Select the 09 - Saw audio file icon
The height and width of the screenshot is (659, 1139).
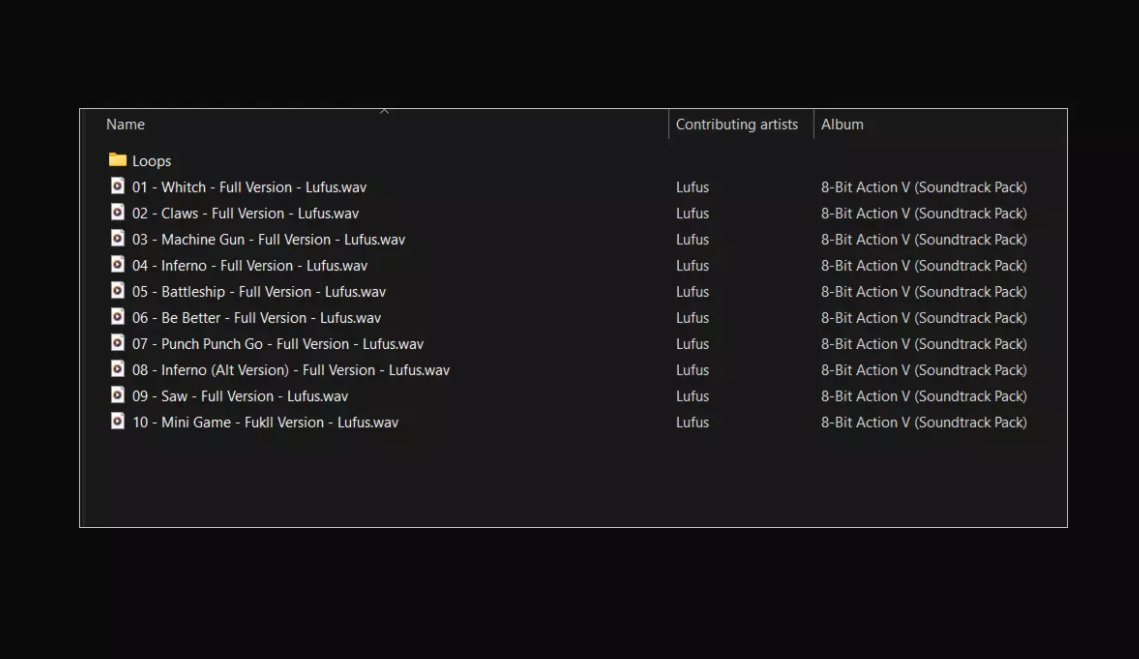(x=118, y=395)
